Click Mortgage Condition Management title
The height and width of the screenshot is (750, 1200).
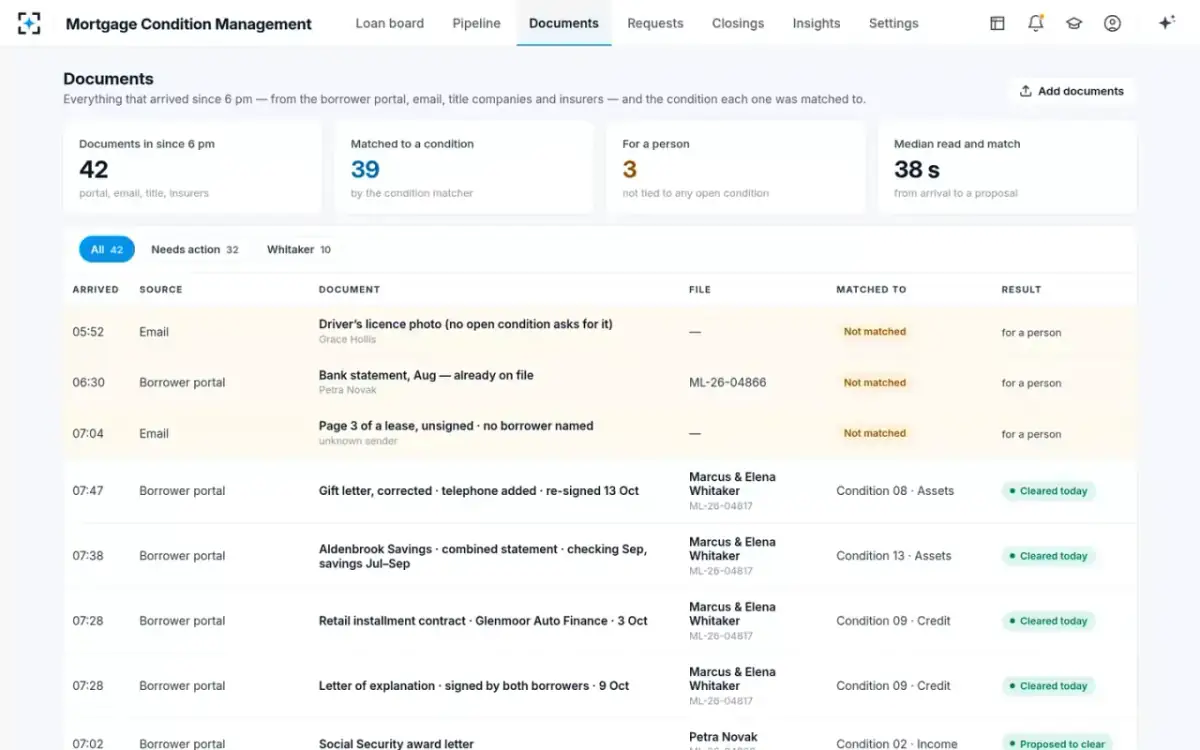click(x=189, y=24)
